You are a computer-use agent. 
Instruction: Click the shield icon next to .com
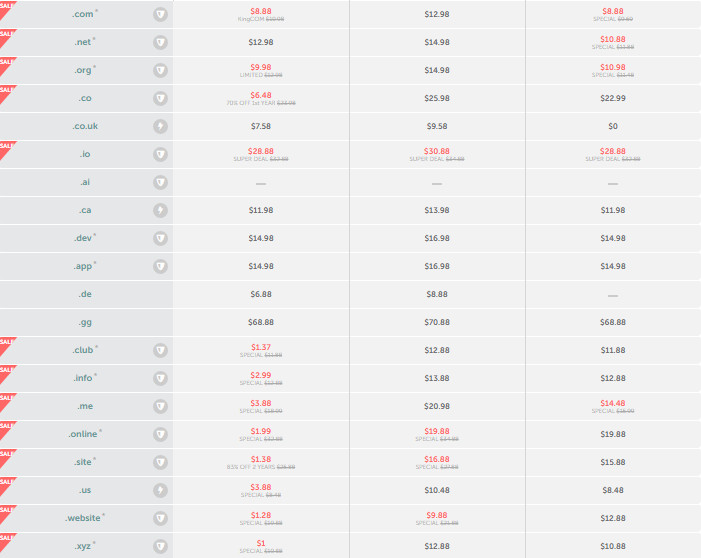coord(160,14)
